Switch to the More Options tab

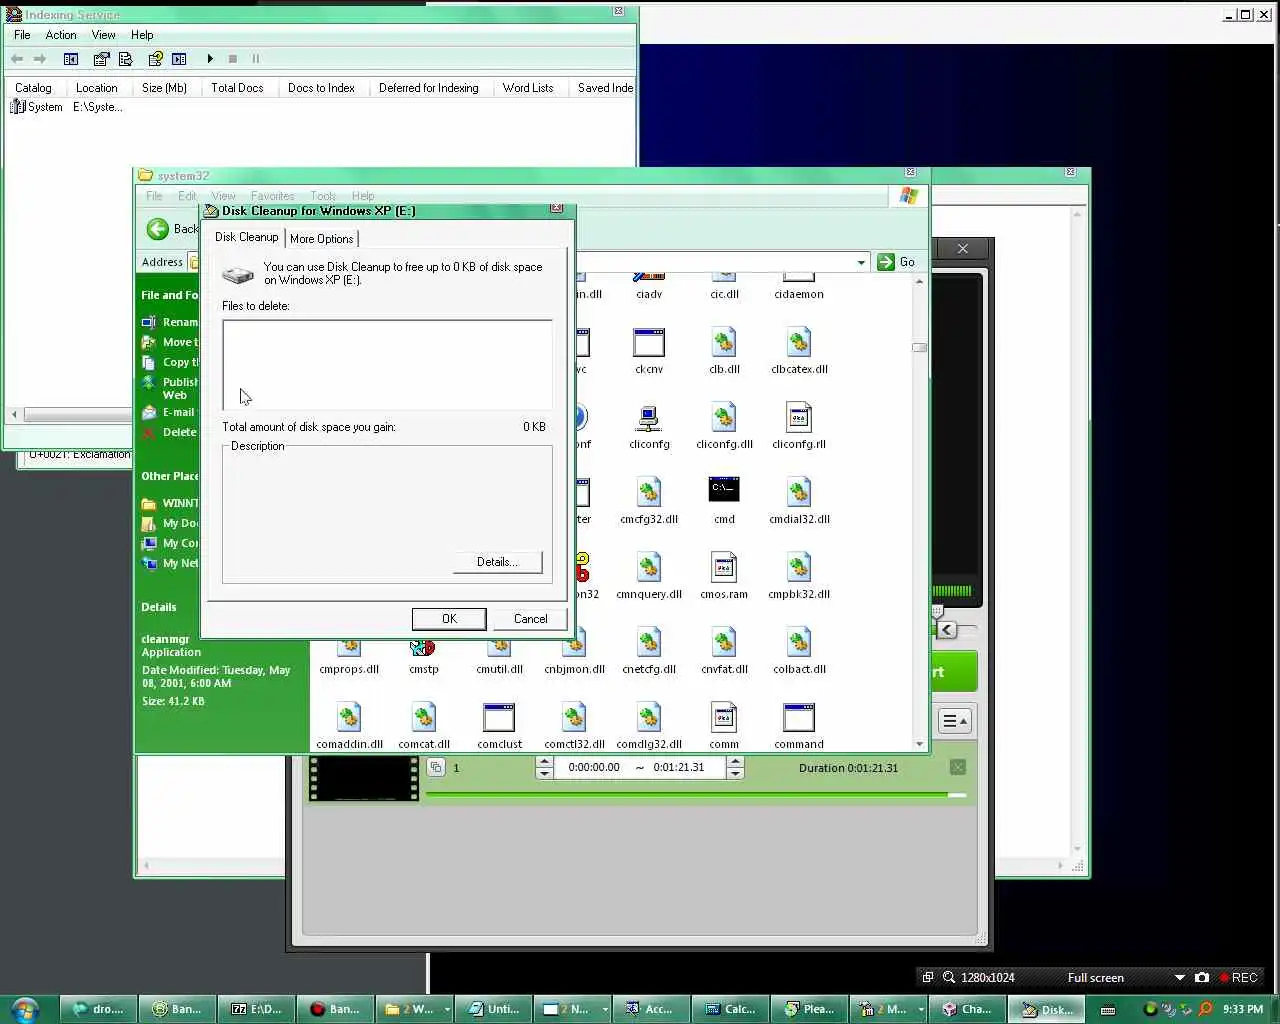(321, 239)
